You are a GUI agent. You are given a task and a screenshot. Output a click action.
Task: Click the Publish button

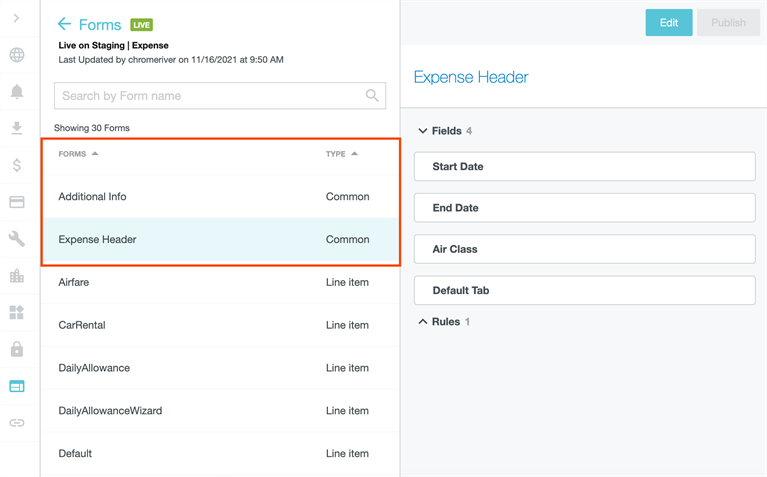coord(728,23)
